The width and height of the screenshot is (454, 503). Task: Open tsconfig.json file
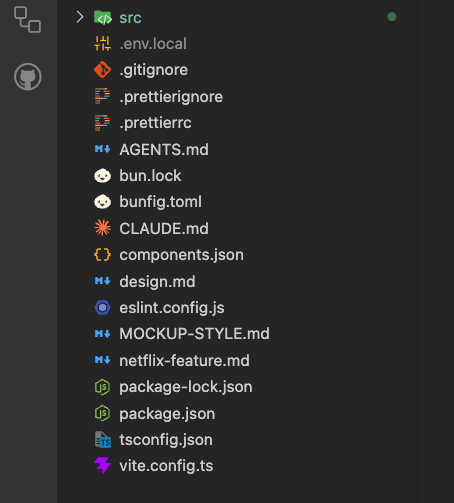(166, 440)
